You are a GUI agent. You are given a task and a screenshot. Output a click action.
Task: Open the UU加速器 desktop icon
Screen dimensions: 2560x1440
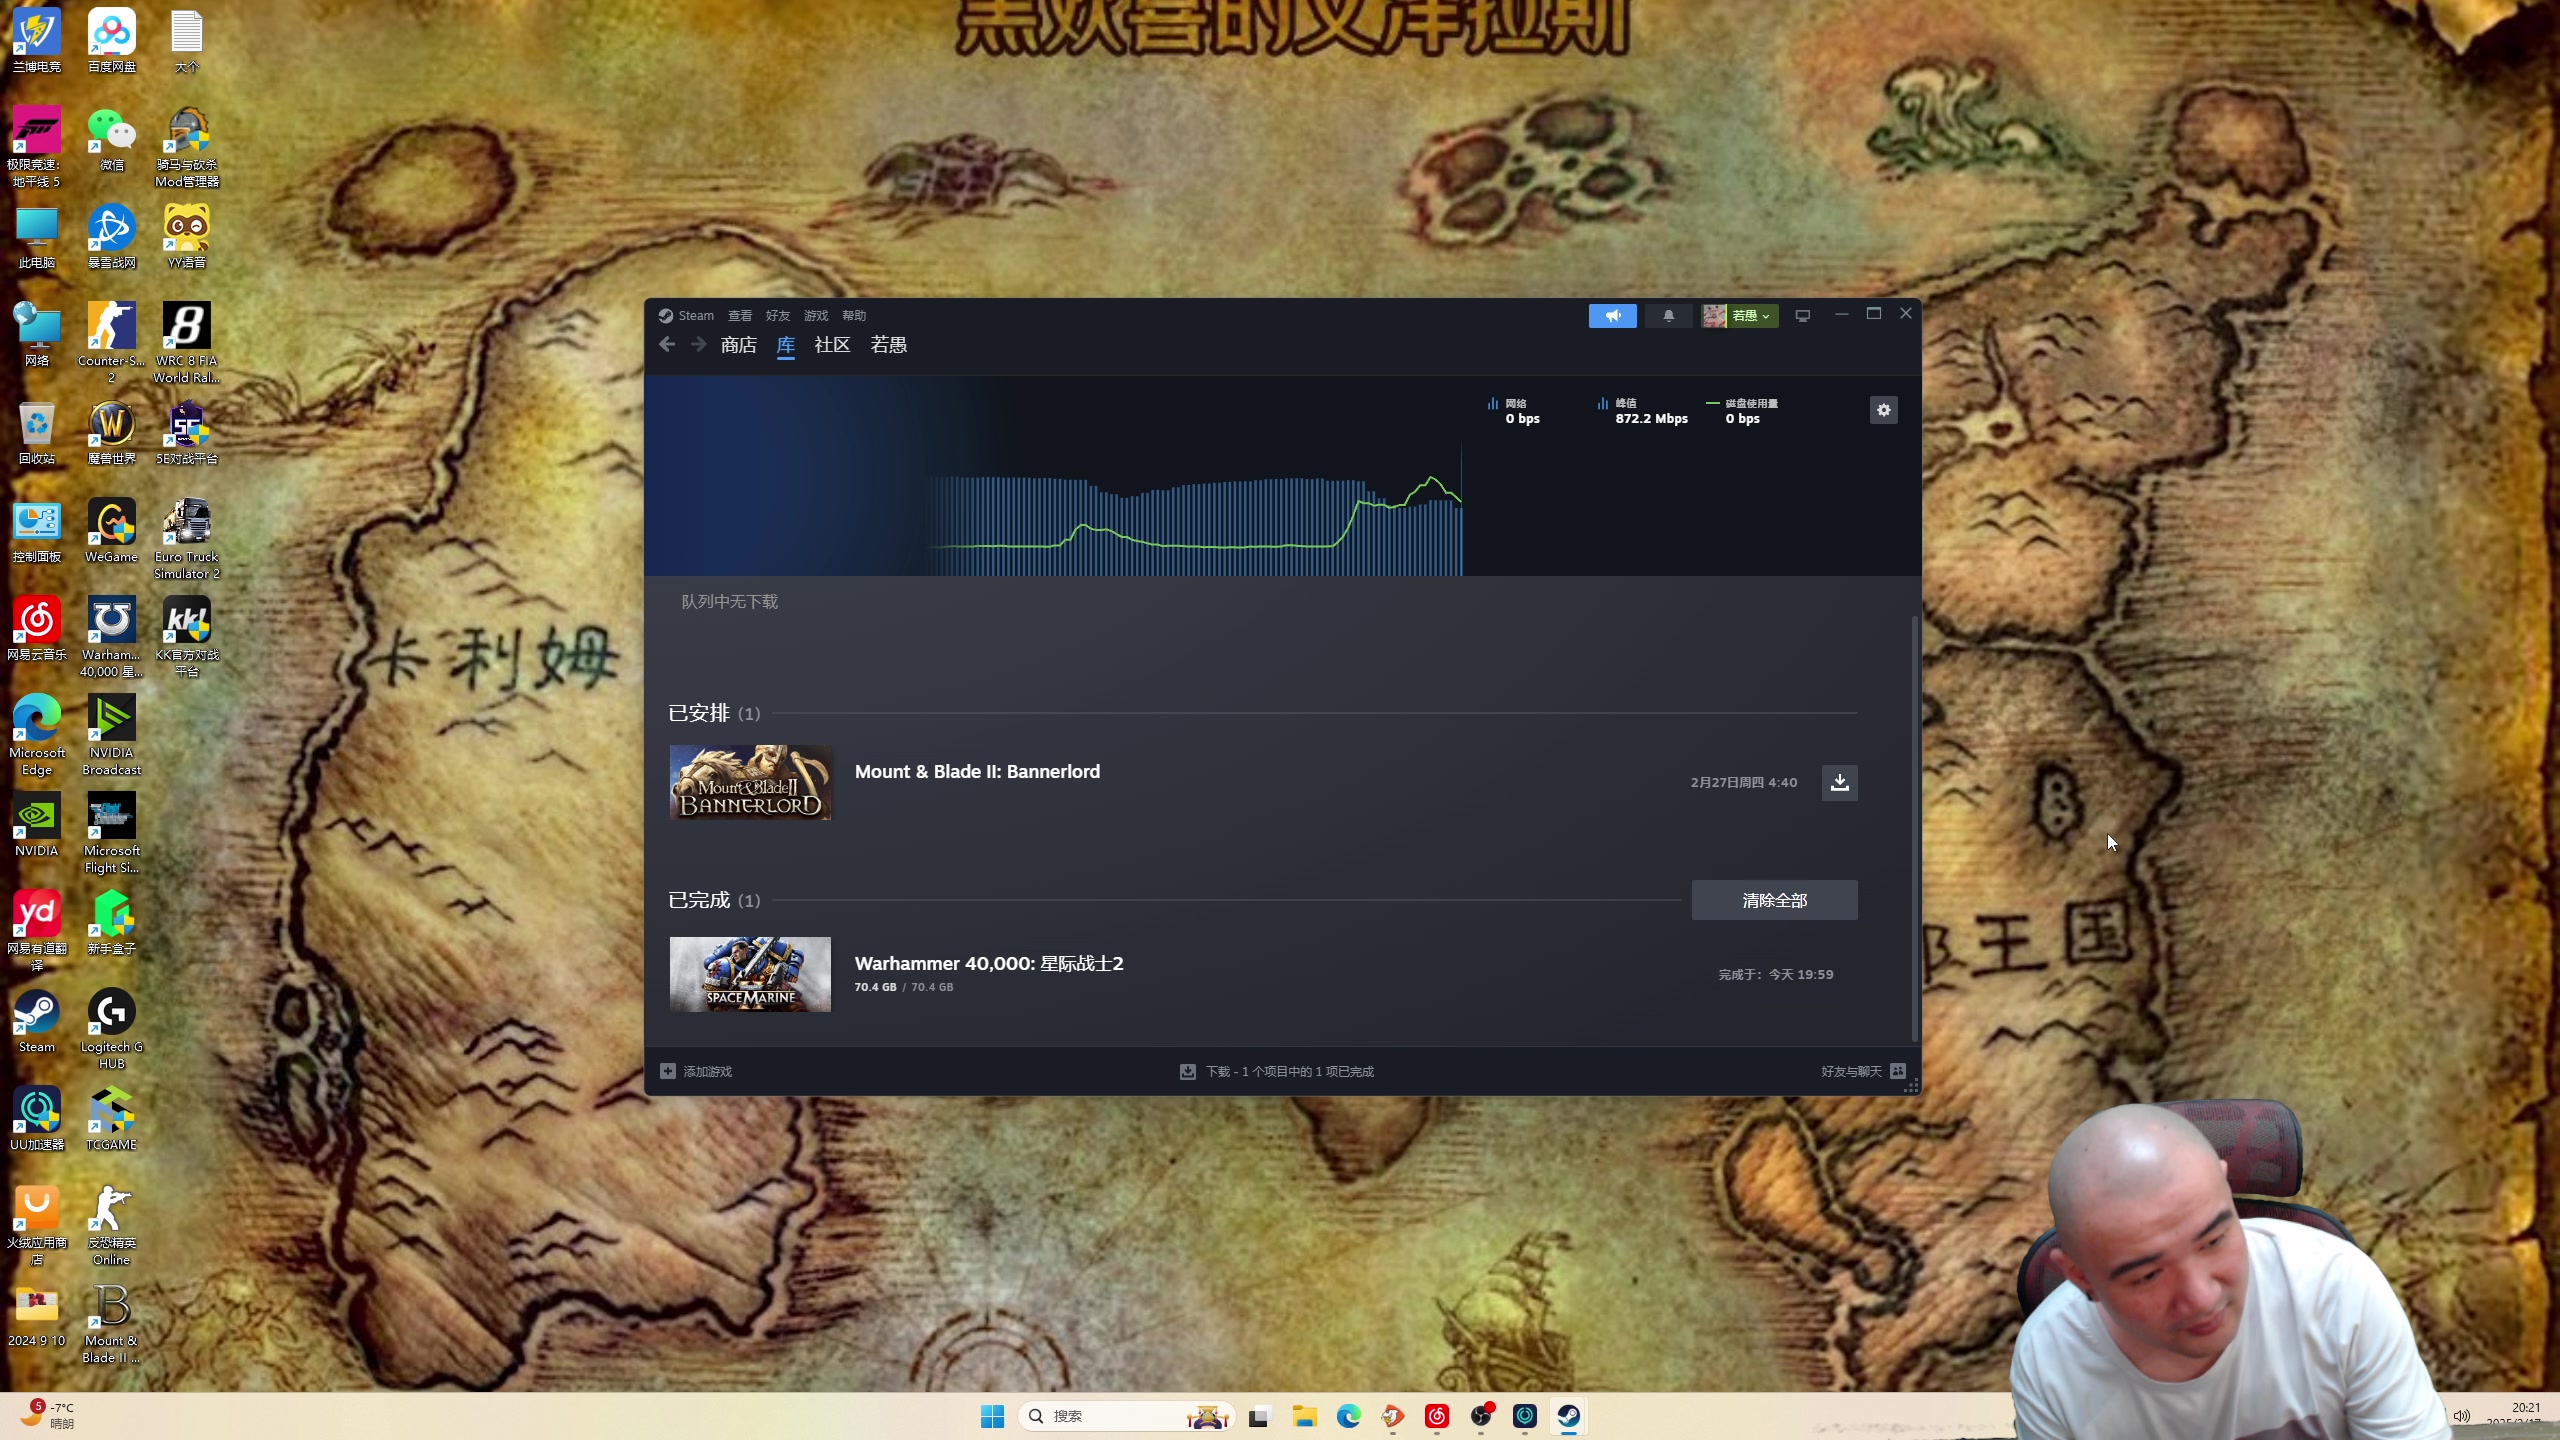point(37,1120)
